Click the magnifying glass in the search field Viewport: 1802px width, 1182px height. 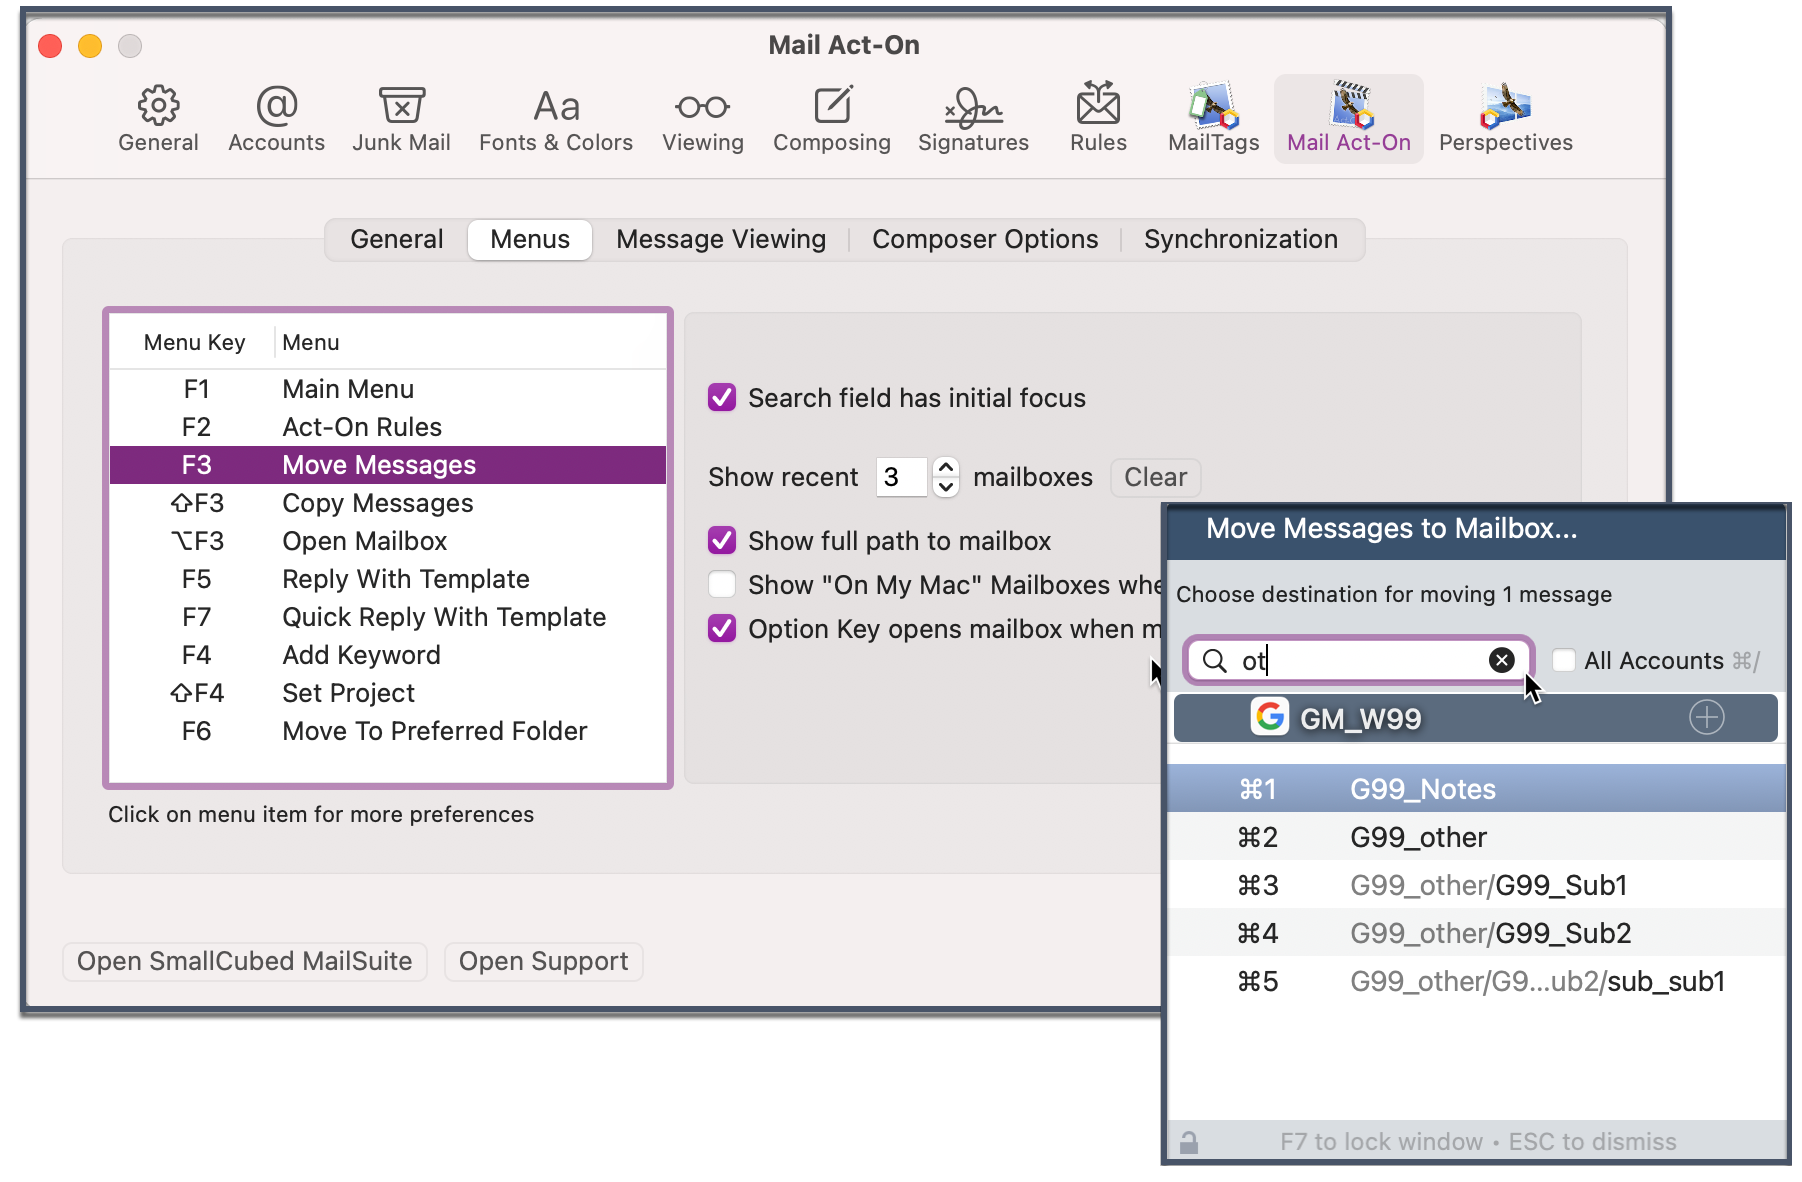coord(1214,661)
